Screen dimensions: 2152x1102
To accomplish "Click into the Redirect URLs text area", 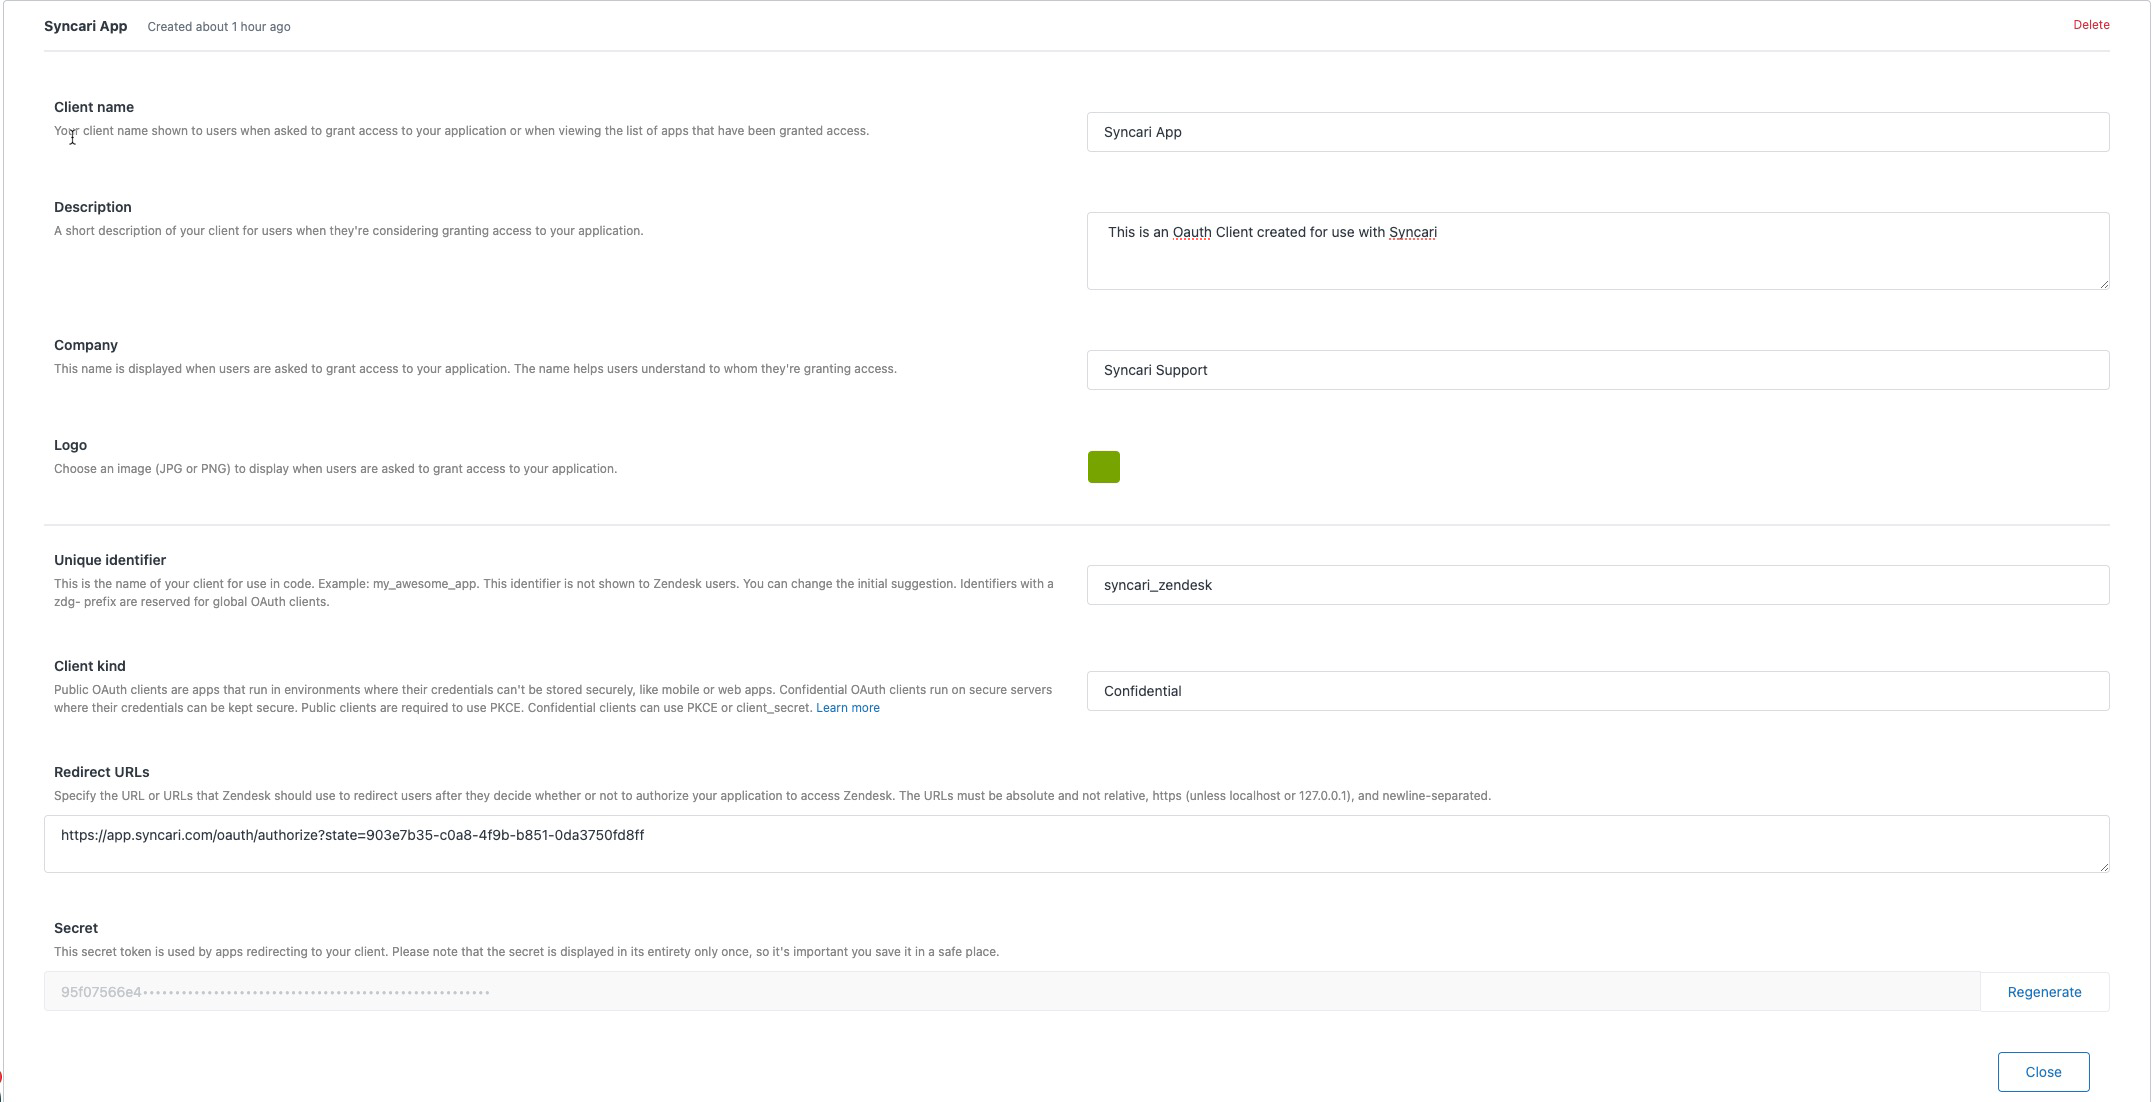I will [x=1077, y=844].
